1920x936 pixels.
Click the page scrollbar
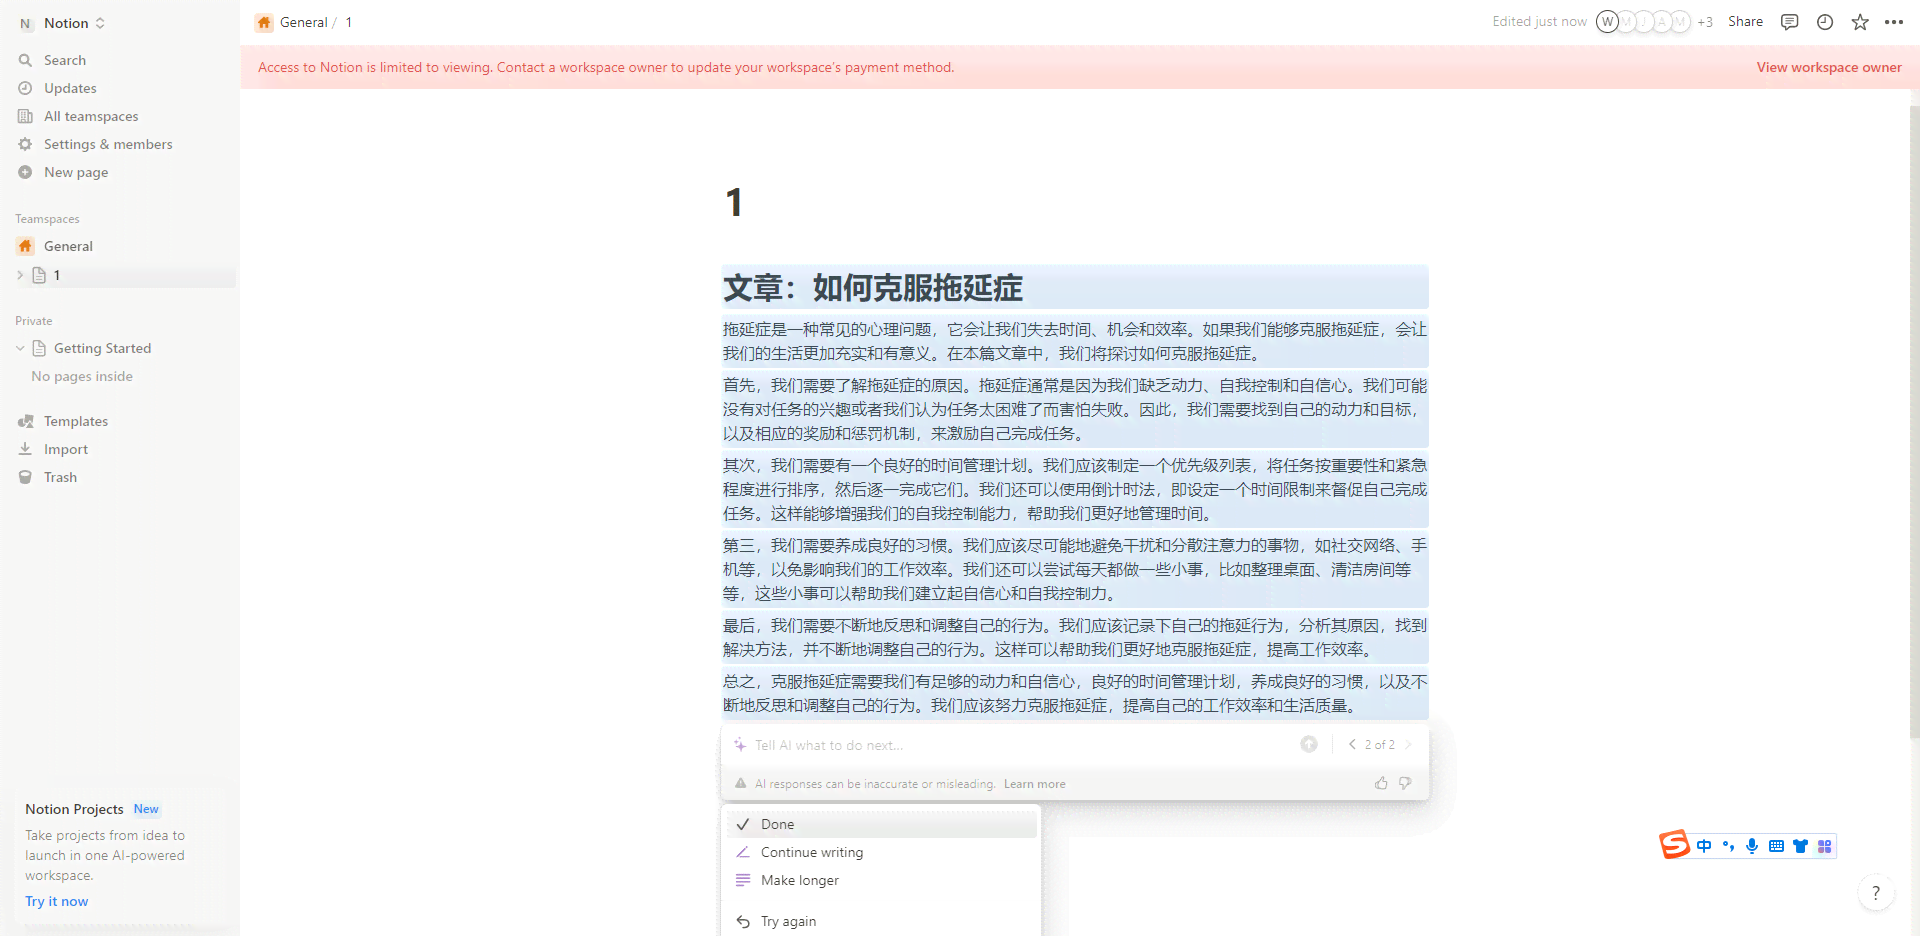click(x=1914, y=420)
